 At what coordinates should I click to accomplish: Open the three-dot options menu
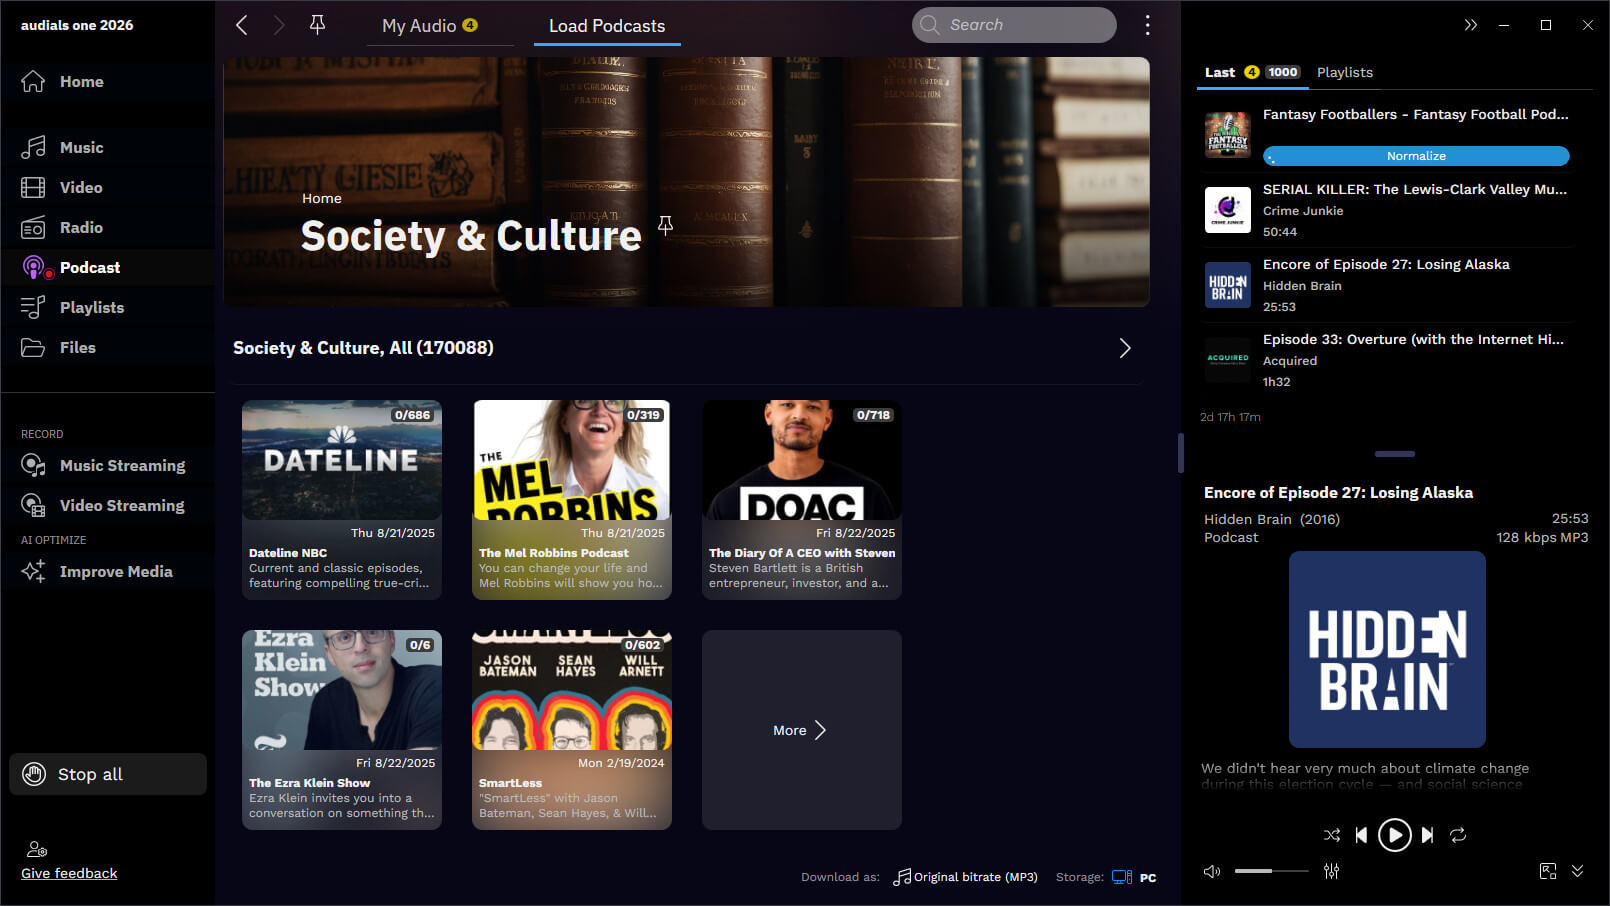[x=1147, y=24]
